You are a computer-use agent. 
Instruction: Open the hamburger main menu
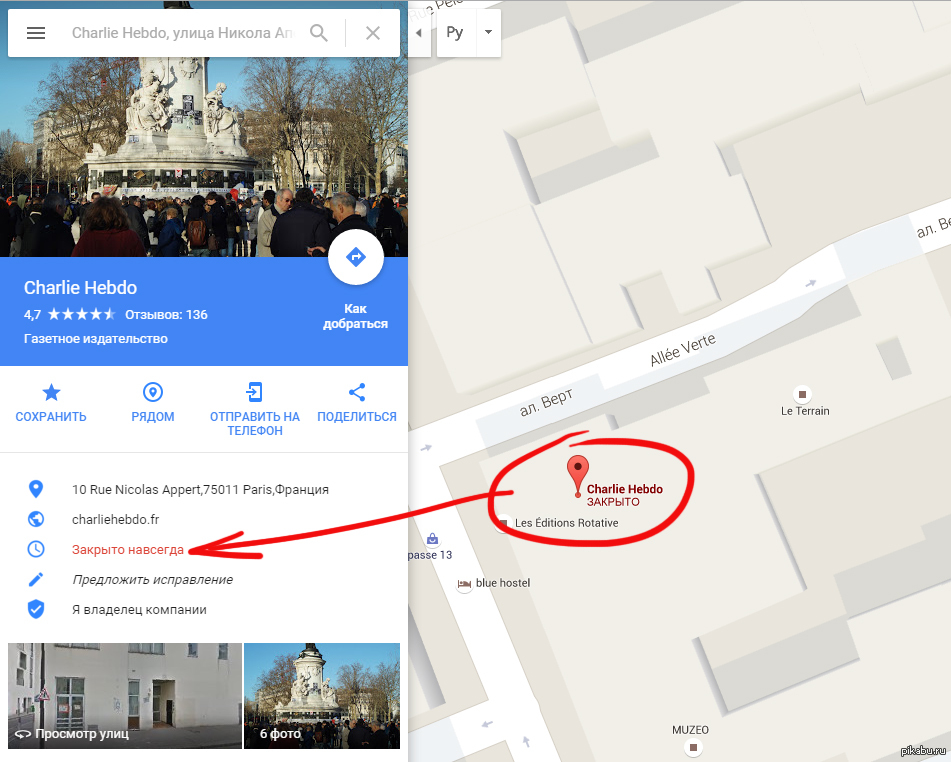36,33
